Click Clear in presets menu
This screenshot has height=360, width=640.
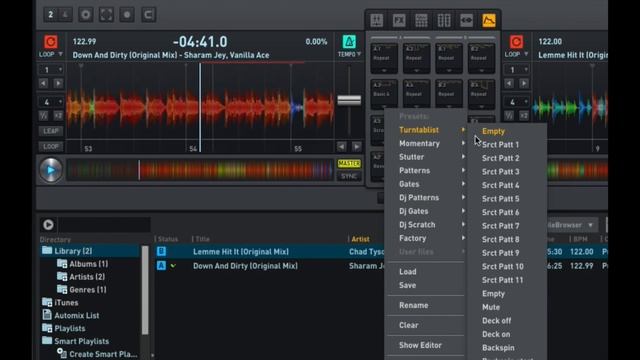(409, 325)
